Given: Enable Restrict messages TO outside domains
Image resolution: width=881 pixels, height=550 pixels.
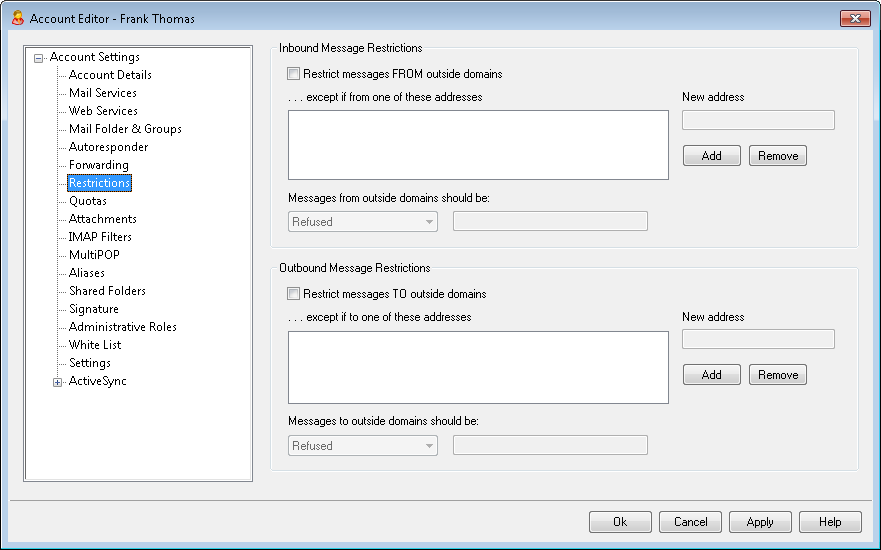Looking at the screenshot, I should point(293,293).
